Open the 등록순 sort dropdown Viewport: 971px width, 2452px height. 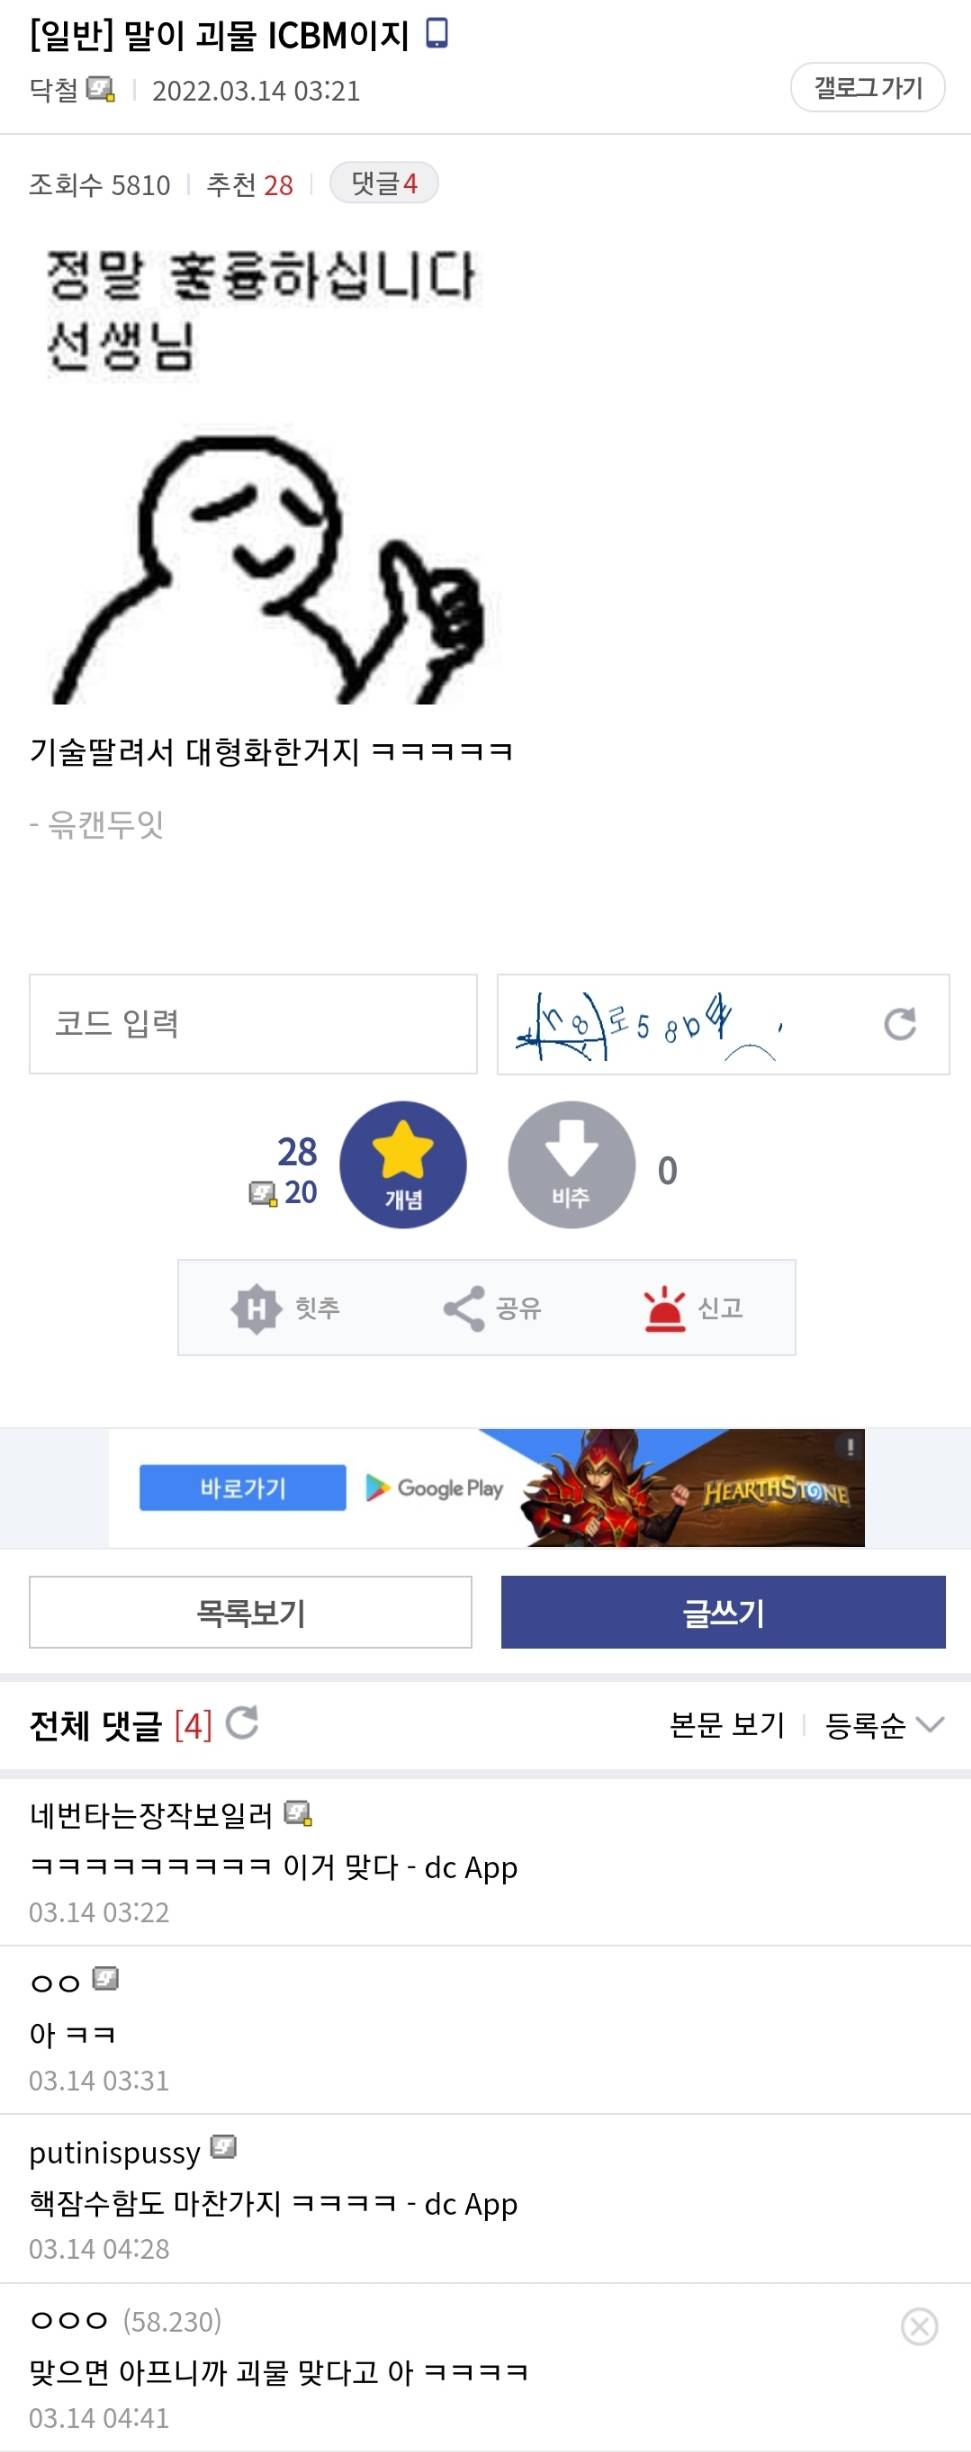point(884,1725)
